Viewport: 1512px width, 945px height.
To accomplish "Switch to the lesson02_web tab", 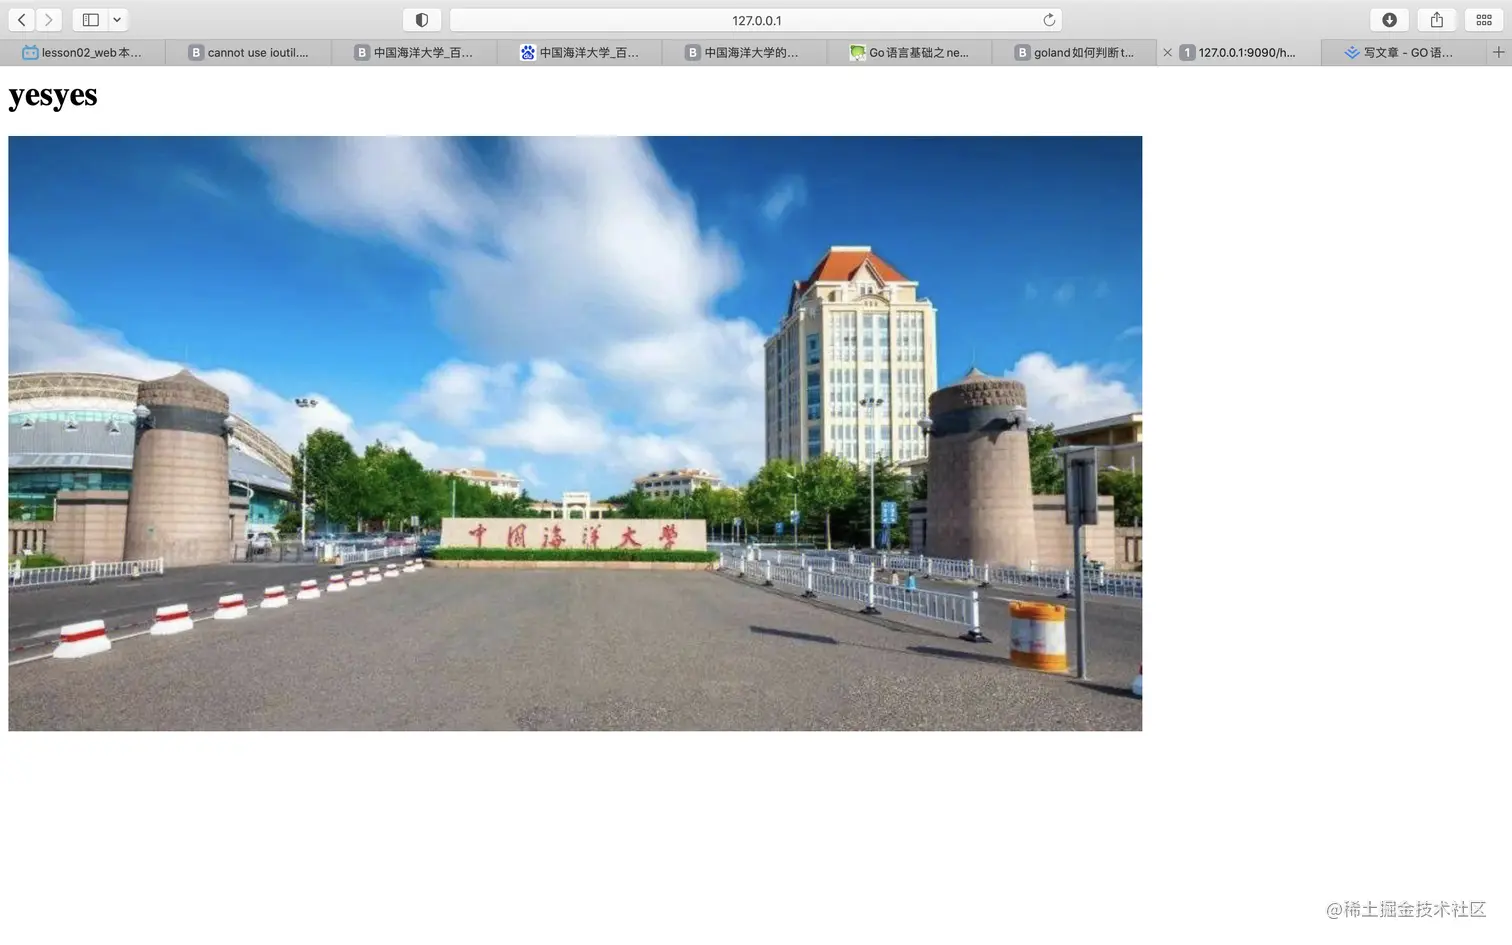I will 83,53.
